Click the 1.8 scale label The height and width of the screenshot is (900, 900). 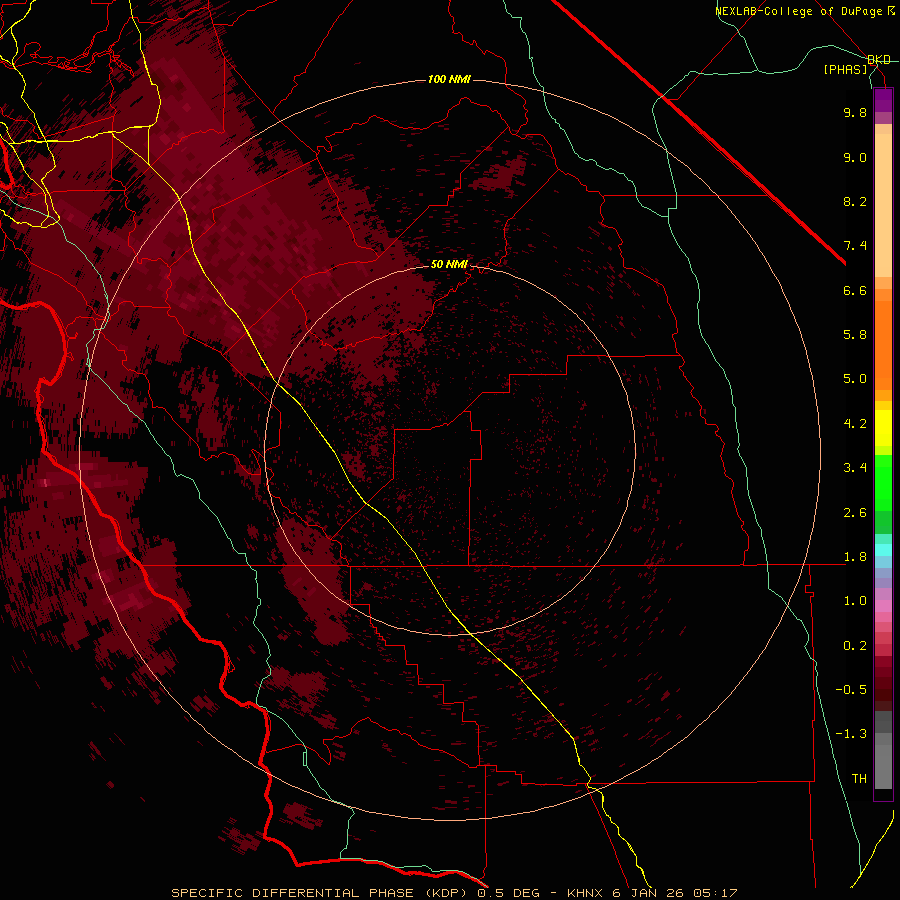click(855, 557)
